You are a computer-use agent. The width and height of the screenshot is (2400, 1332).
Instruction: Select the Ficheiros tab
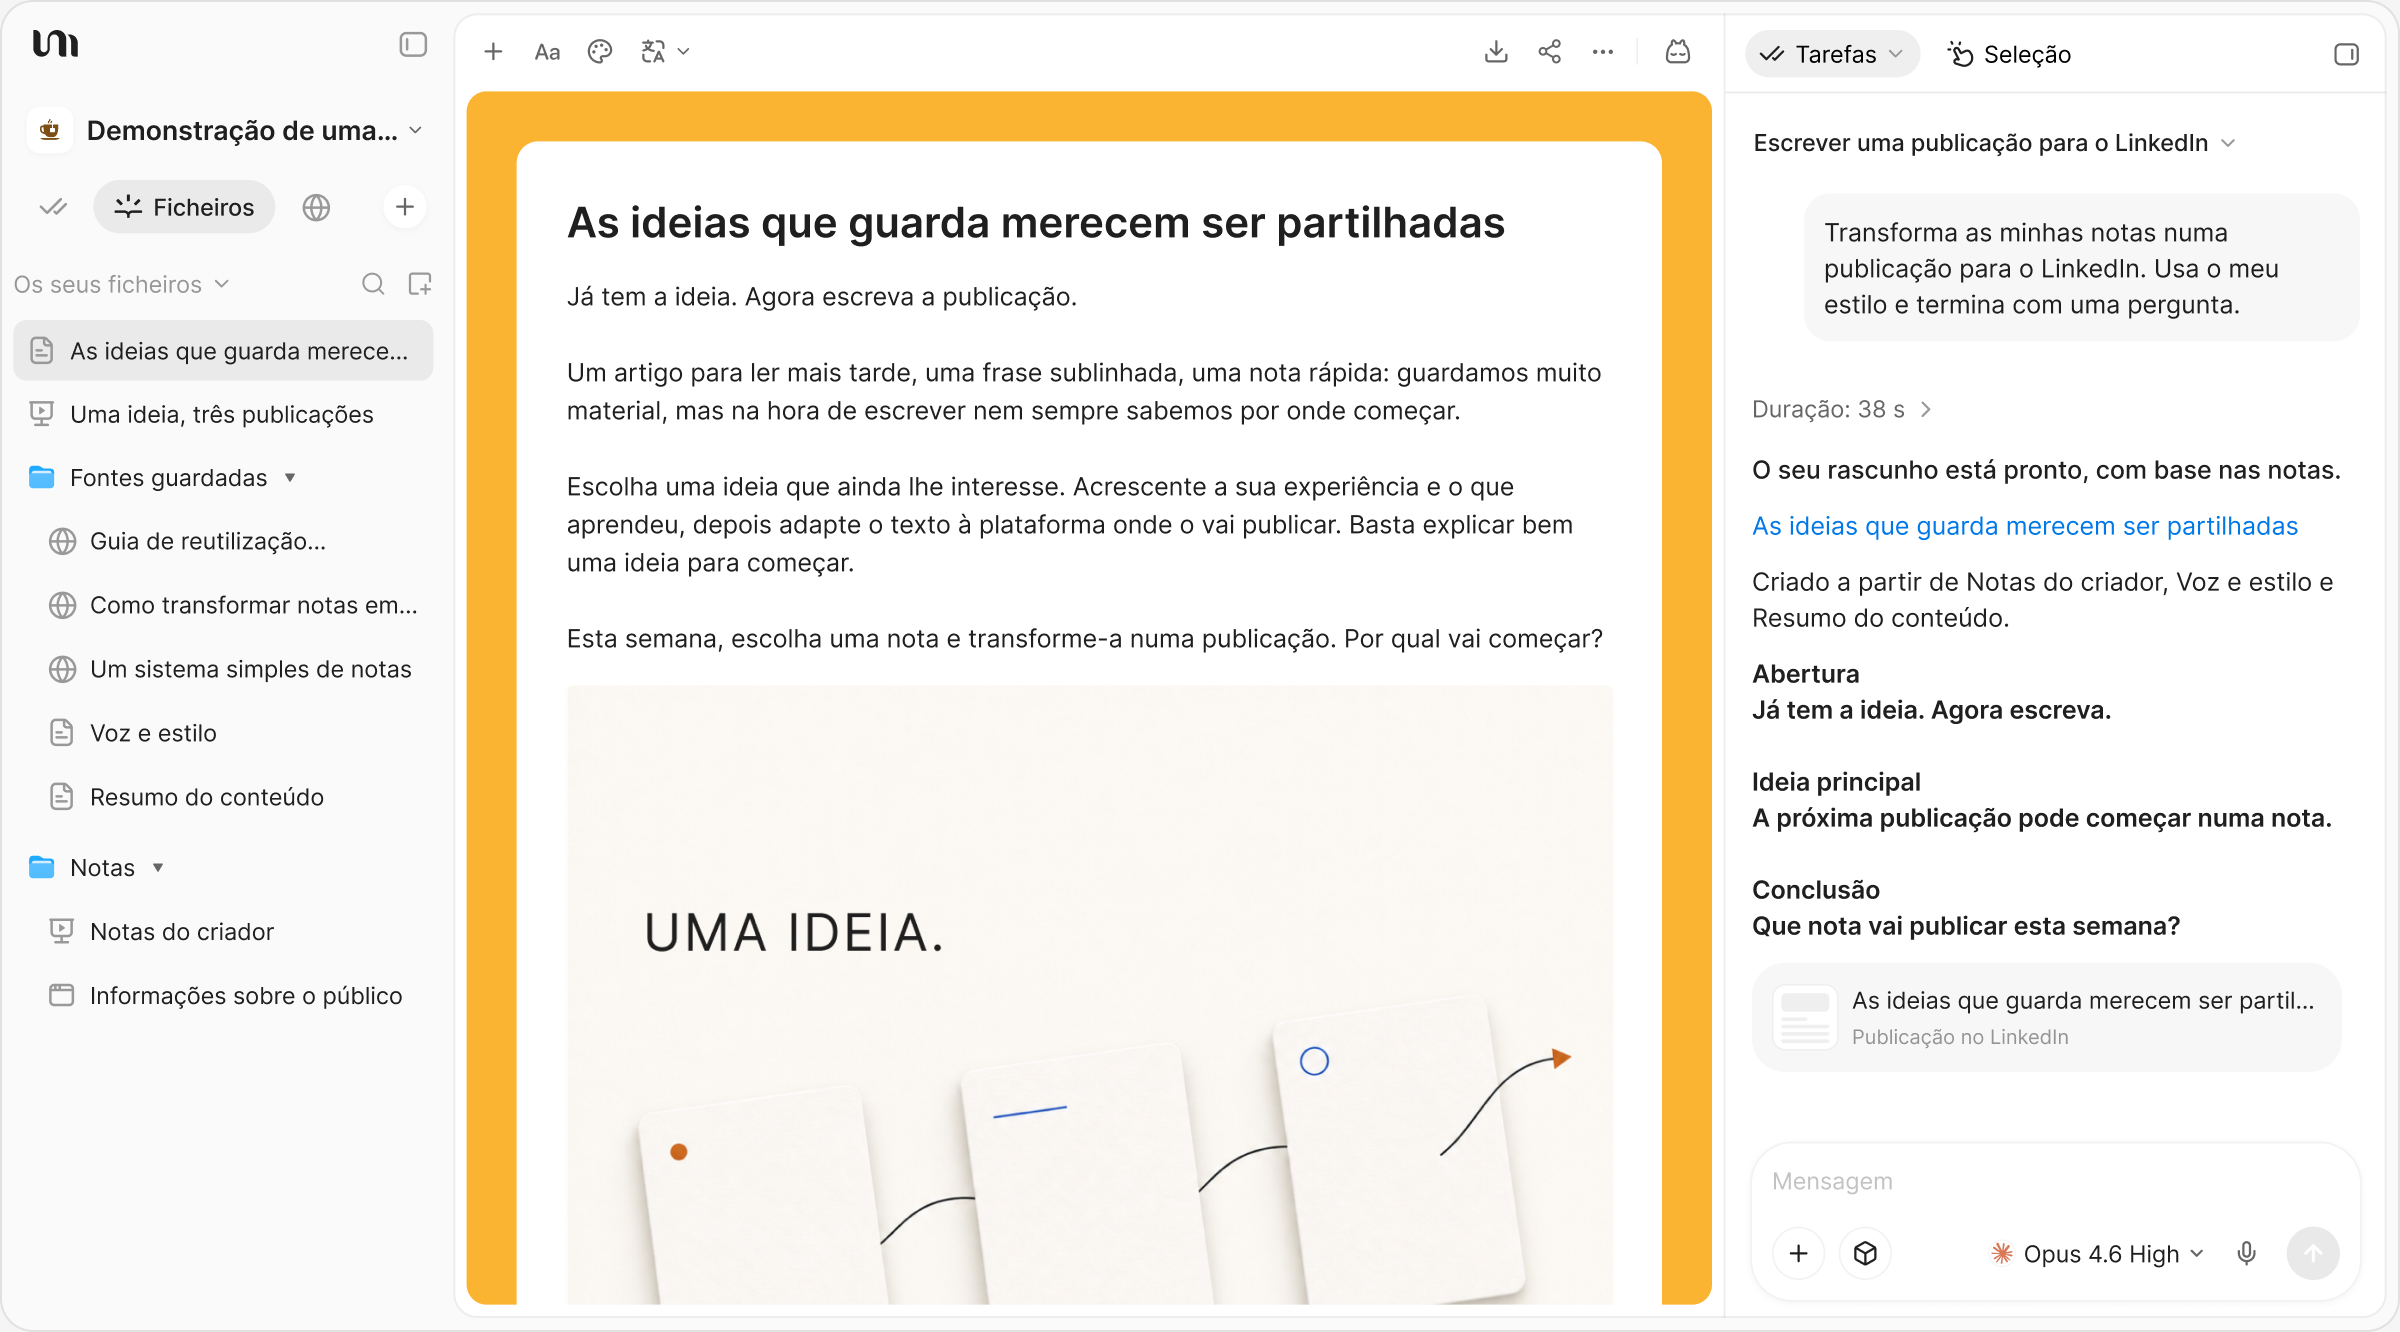point(184,207)
